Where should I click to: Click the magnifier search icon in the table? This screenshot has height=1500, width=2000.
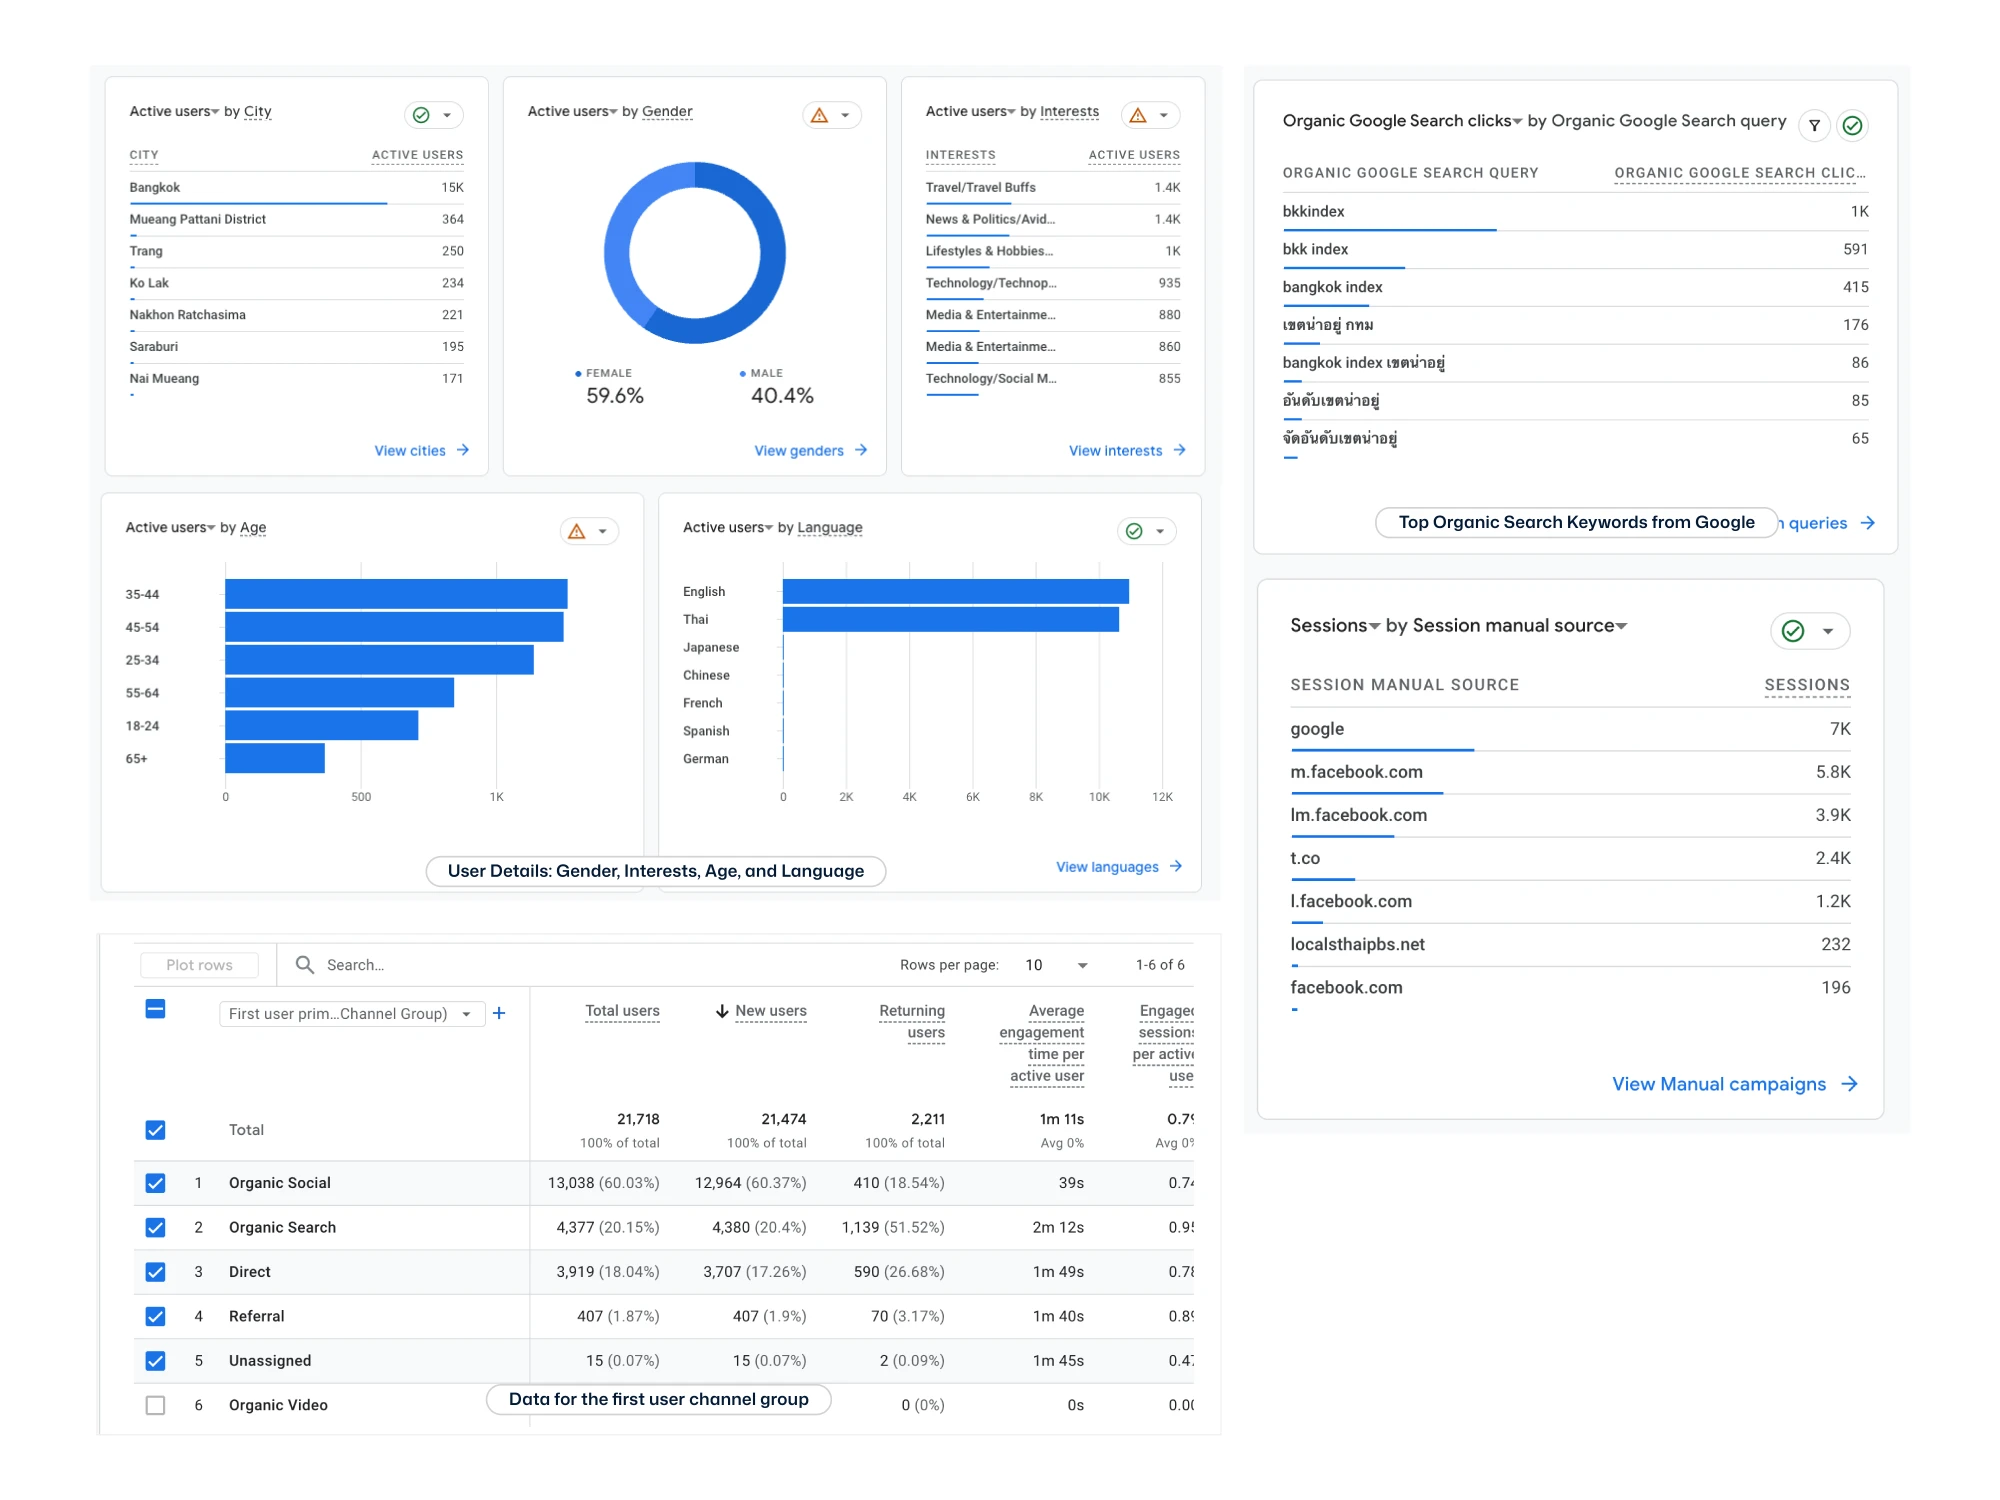tap(305, 964)
